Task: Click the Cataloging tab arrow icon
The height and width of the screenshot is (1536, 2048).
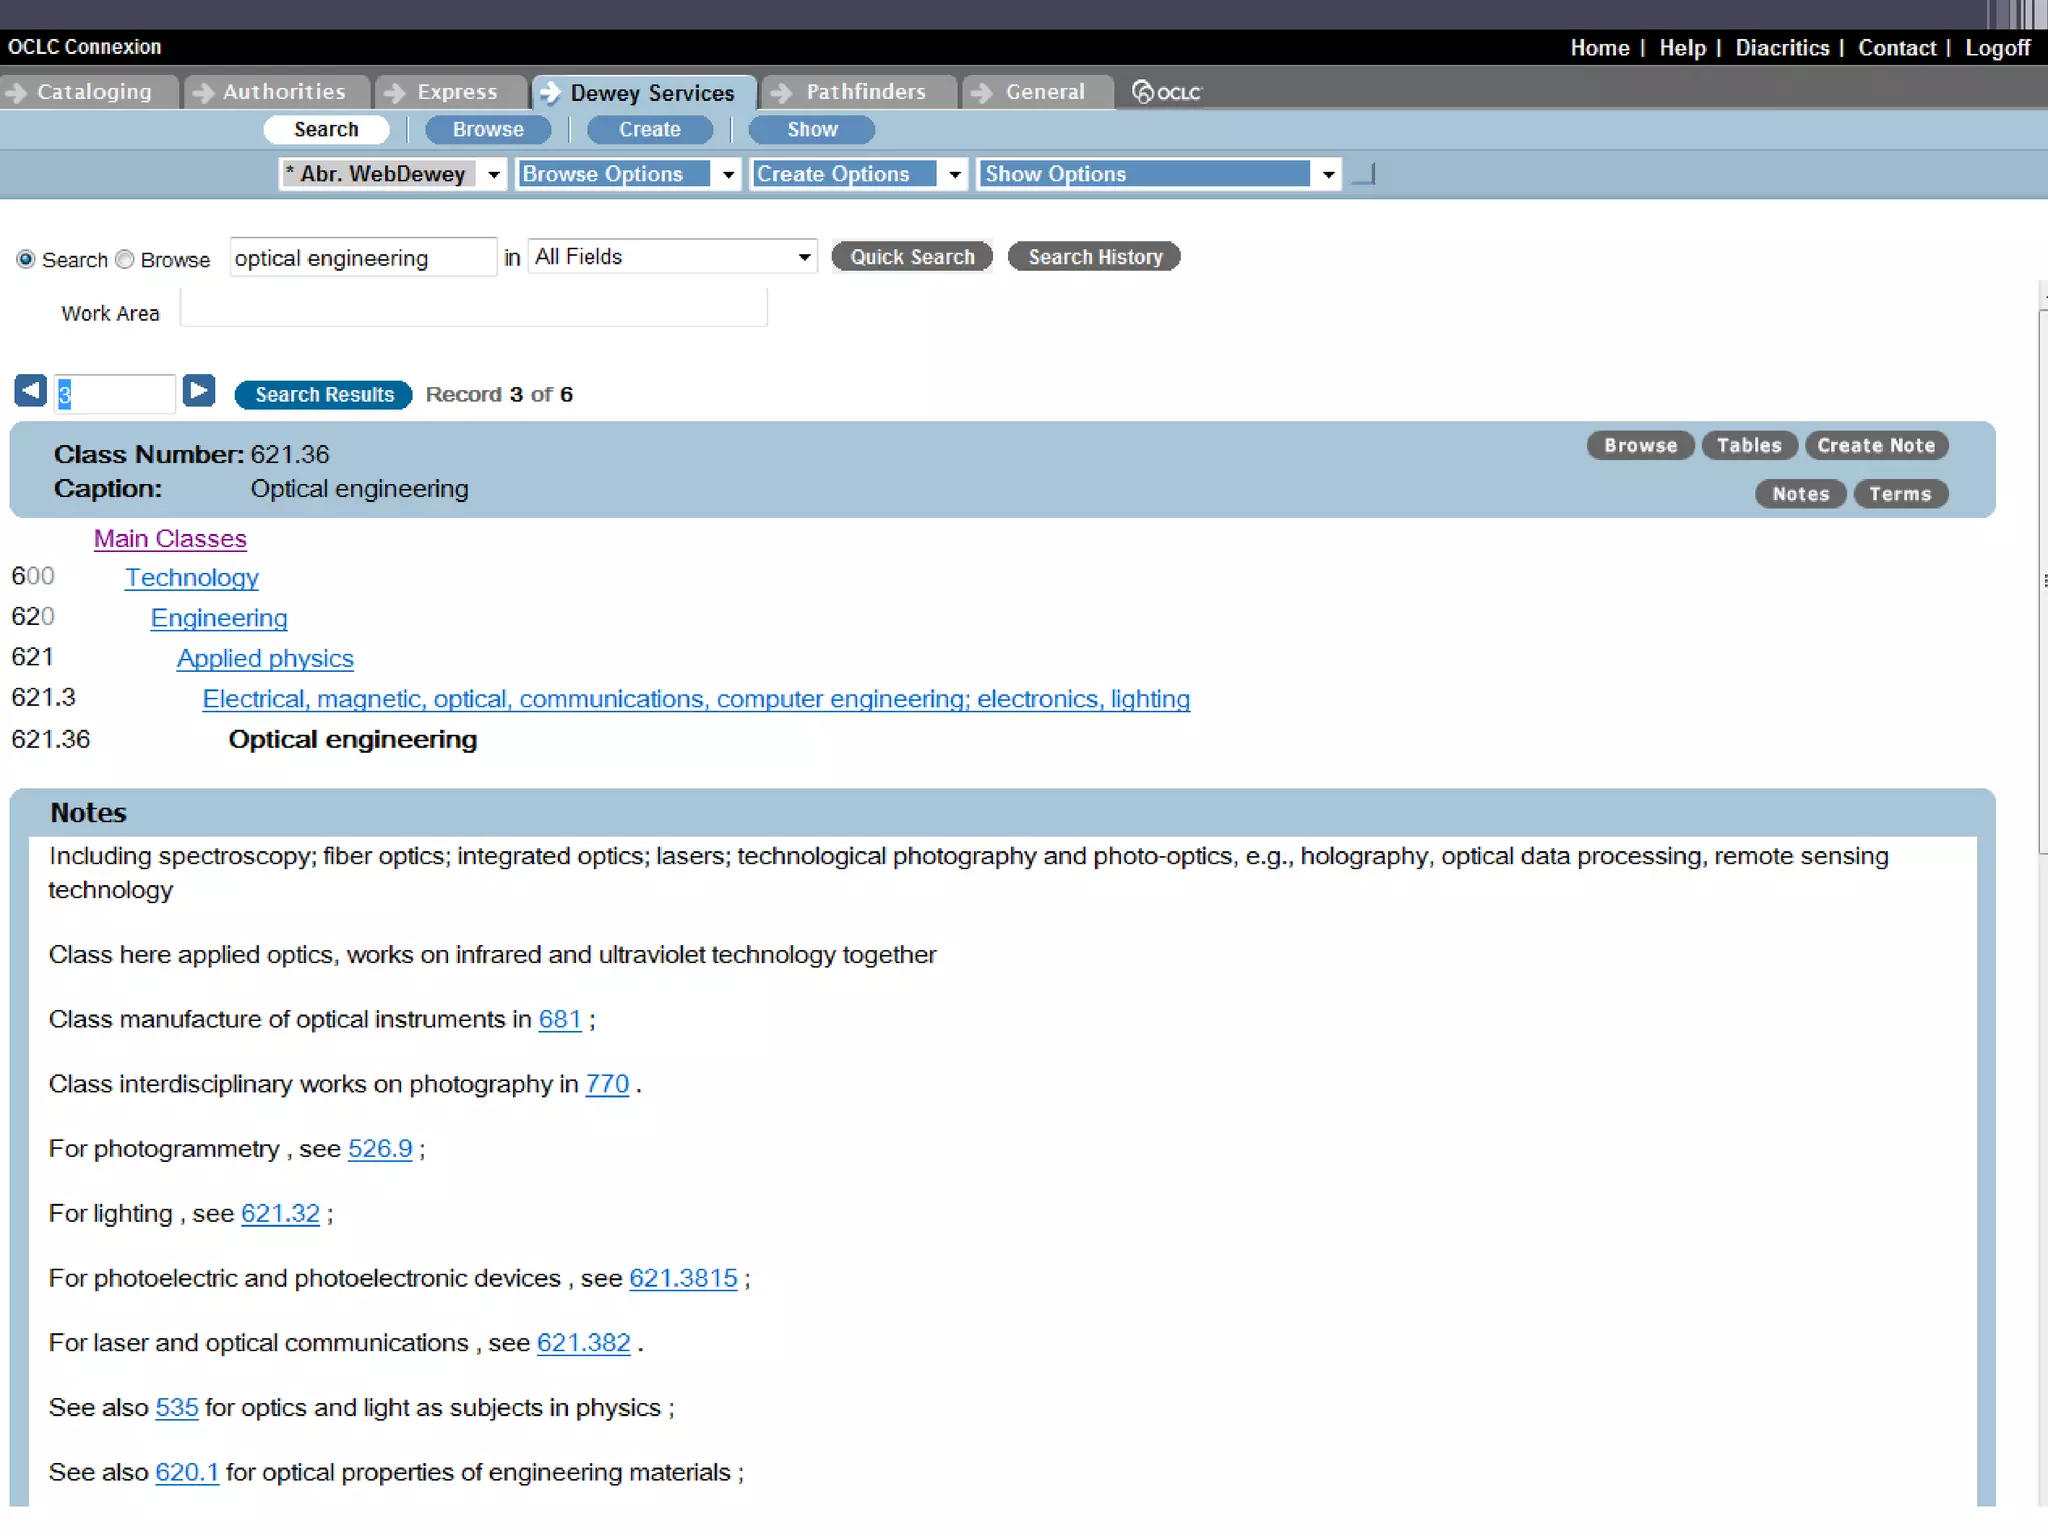Action: pos(16,92)
